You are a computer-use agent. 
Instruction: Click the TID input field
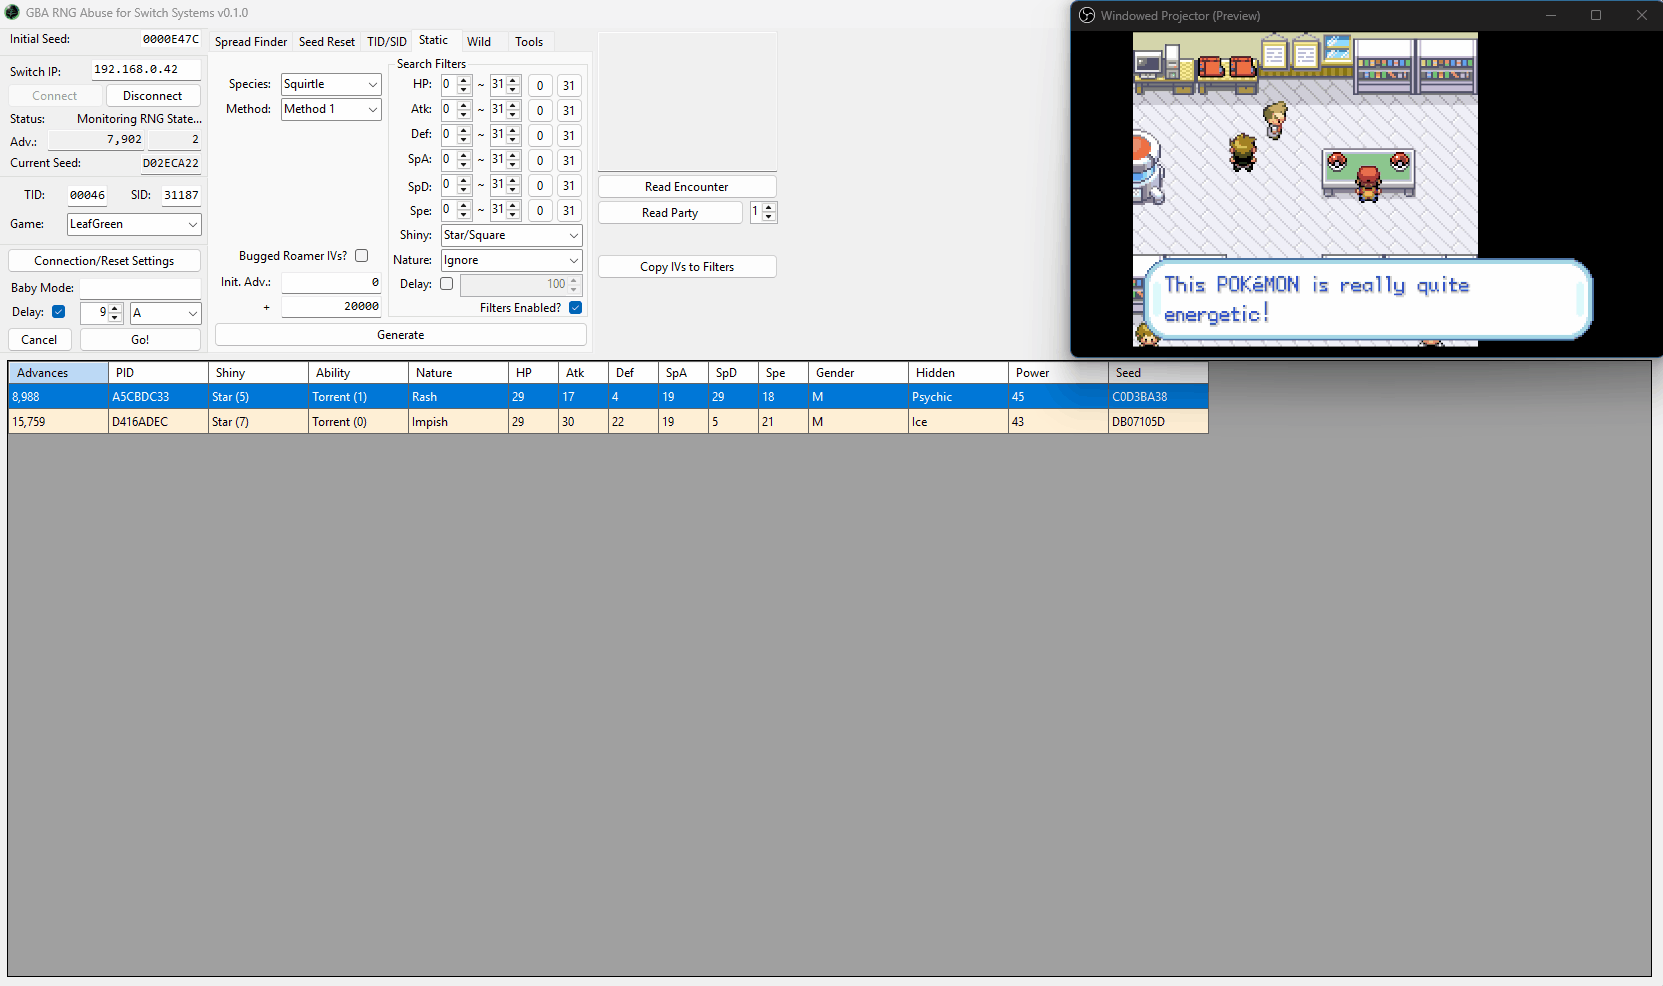click(x=87, y=195)
